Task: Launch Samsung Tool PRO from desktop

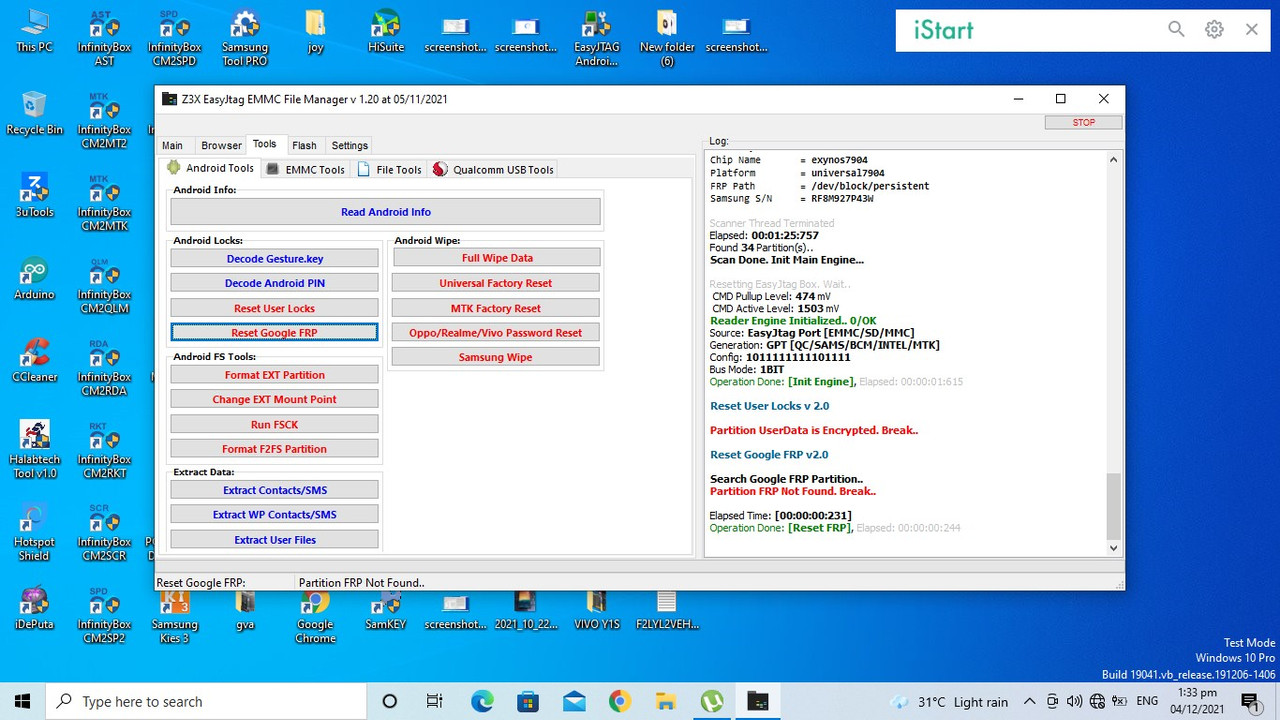Action: [x=245, y=38]
